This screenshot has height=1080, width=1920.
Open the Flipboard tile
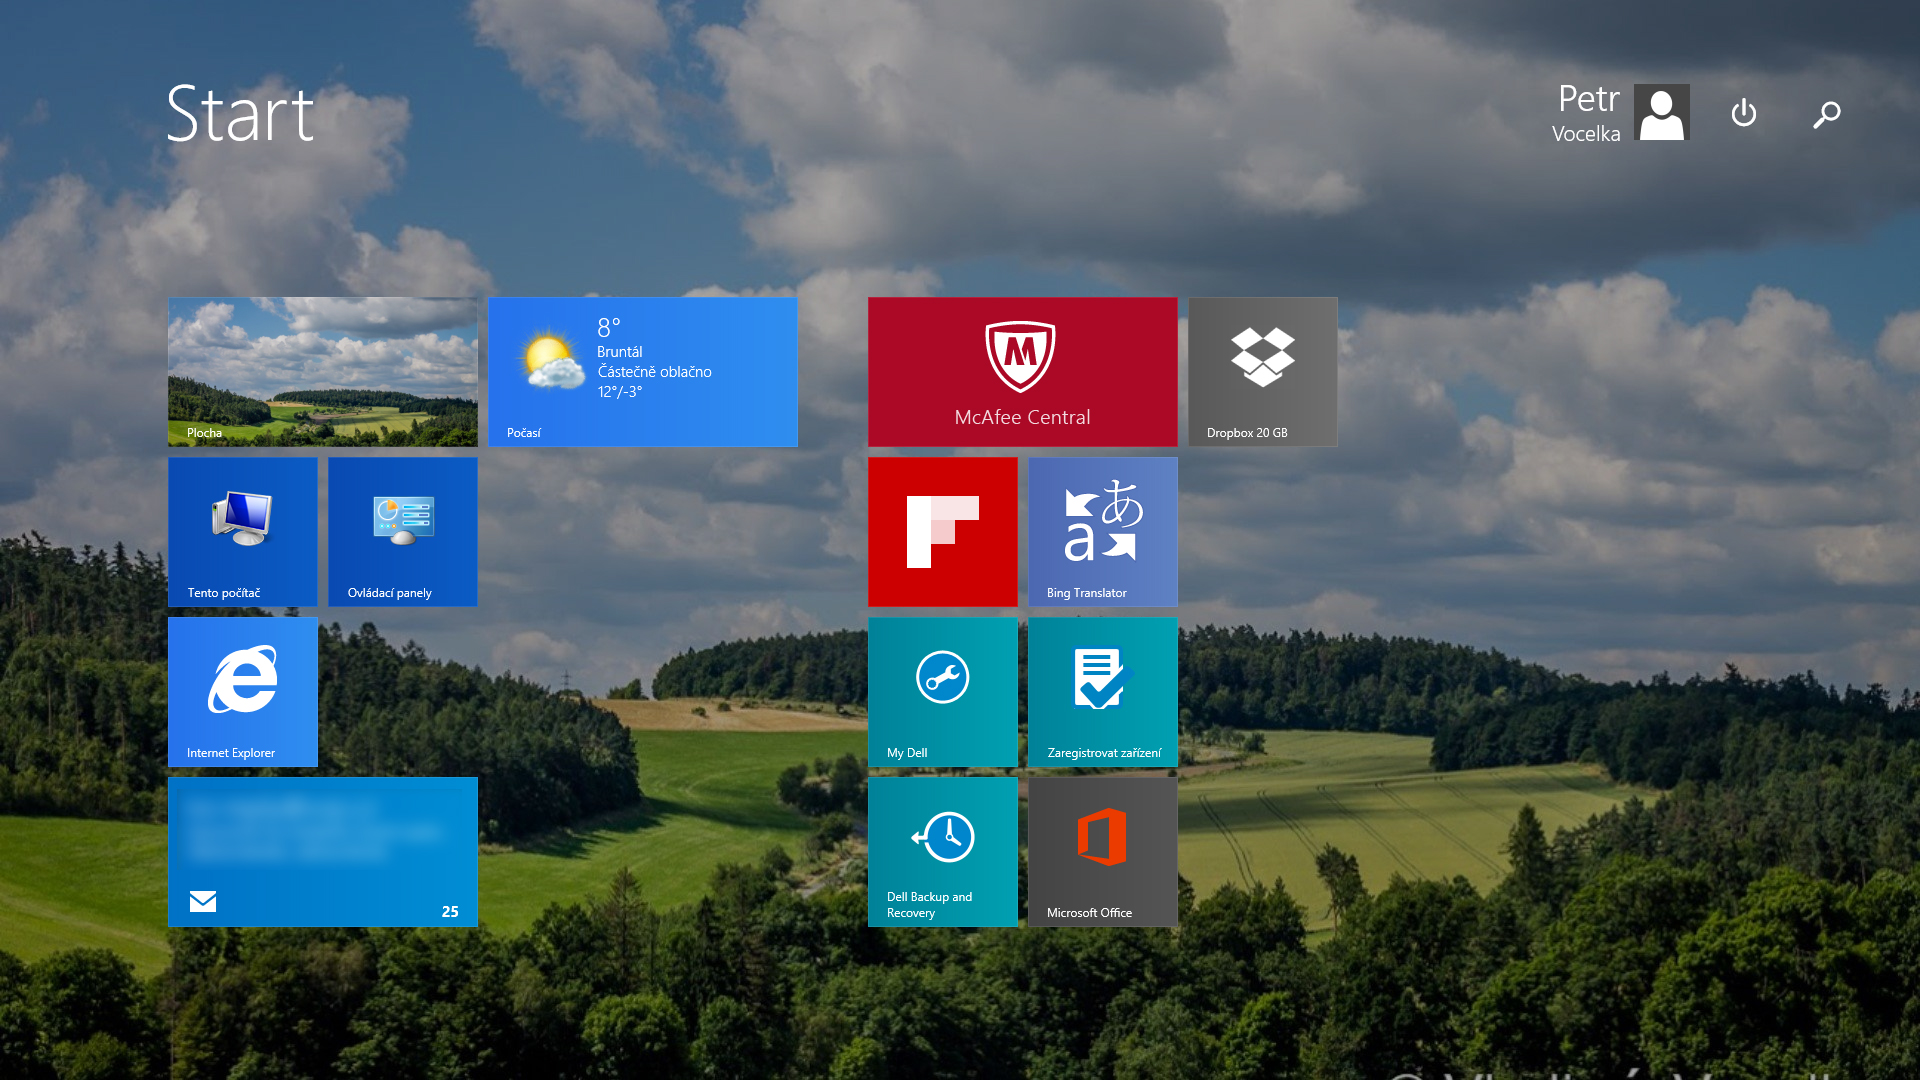click(x=942, y=531)
